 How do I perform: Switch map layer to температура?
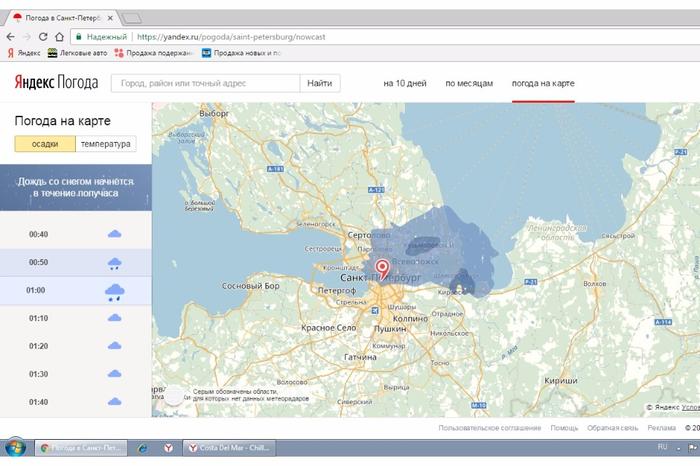coord(106,144)
